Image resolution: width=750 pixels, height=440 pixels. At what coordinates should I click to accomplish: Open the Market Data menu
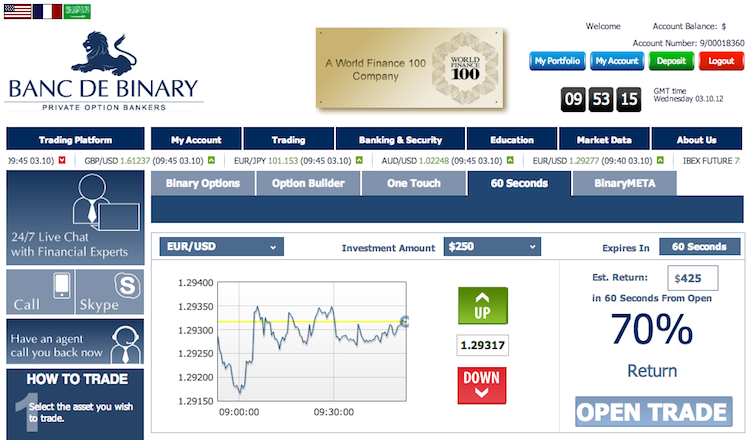pyautogui.click(x=604, y=140)
